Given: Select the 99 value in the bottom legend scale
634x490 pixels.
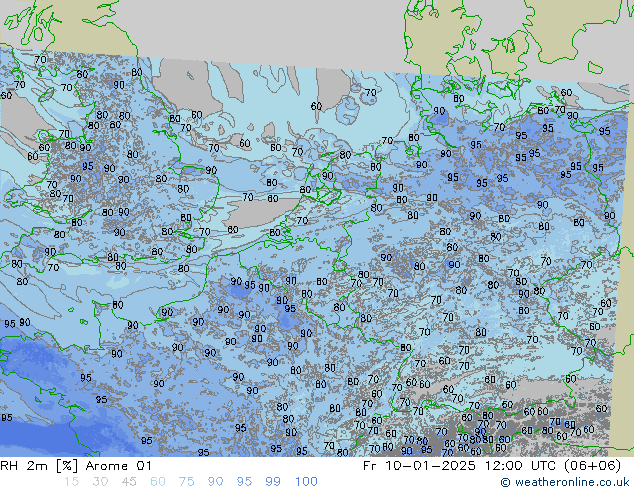Looking at the screenshot, I should (x=273, y=482).
